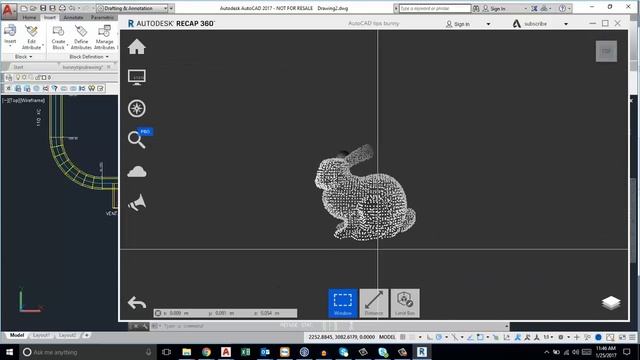Click the ReCap Sign in link
Image resolution: width=640 pixels, height=360 pixels.
coord(458,24)
